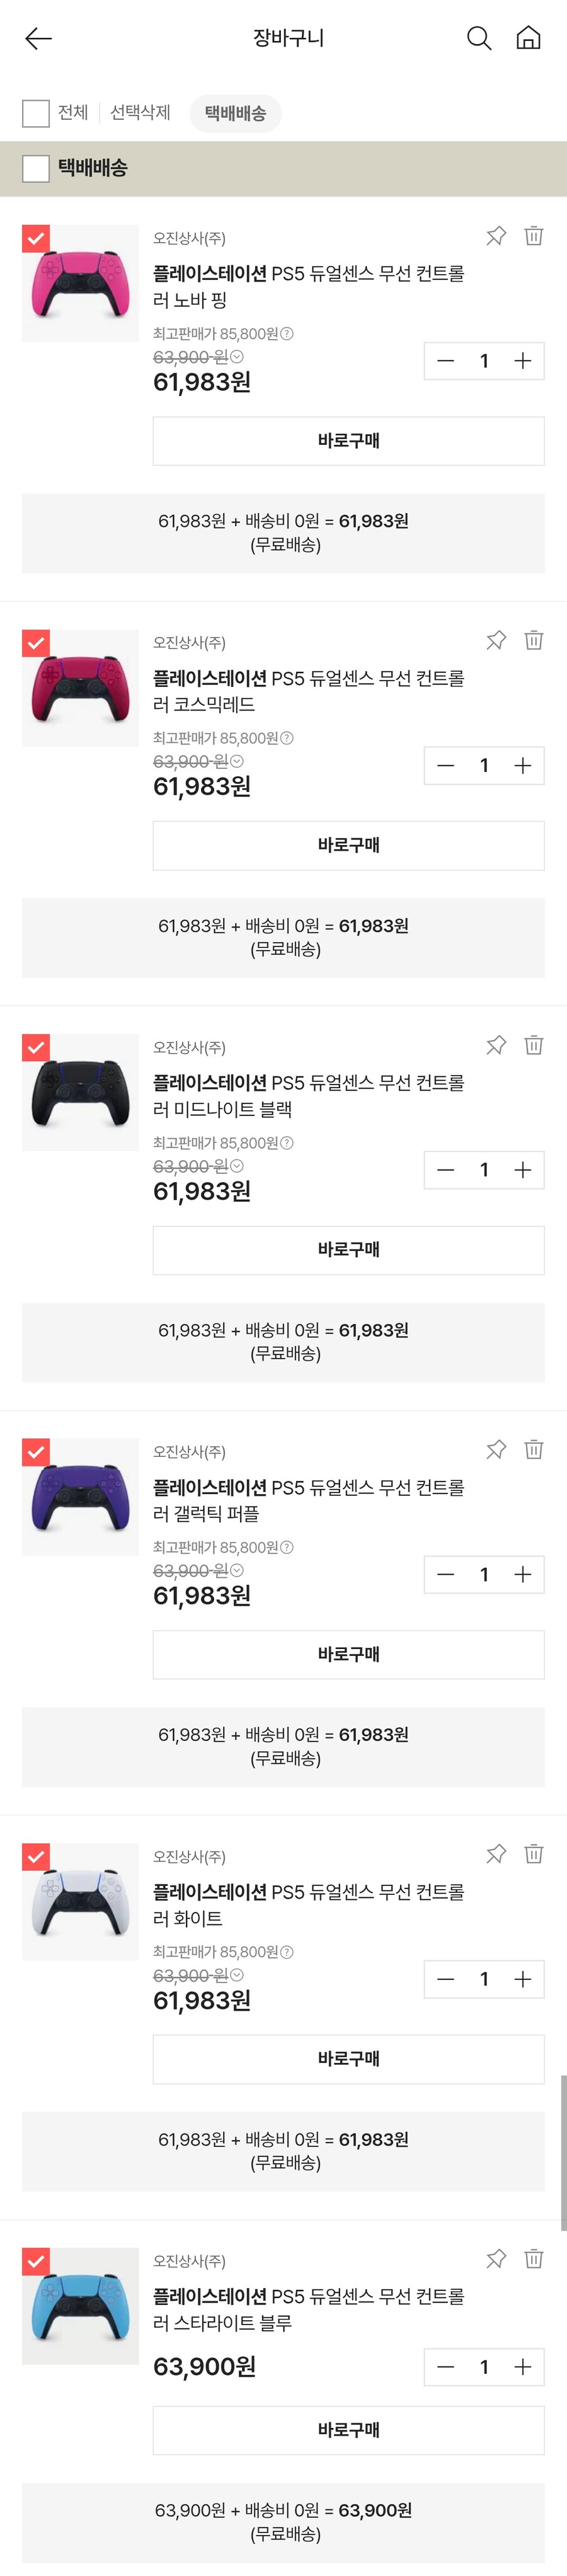Open search from the cart header
This screenshot has height=2576, width=567.
coord(478,38)
